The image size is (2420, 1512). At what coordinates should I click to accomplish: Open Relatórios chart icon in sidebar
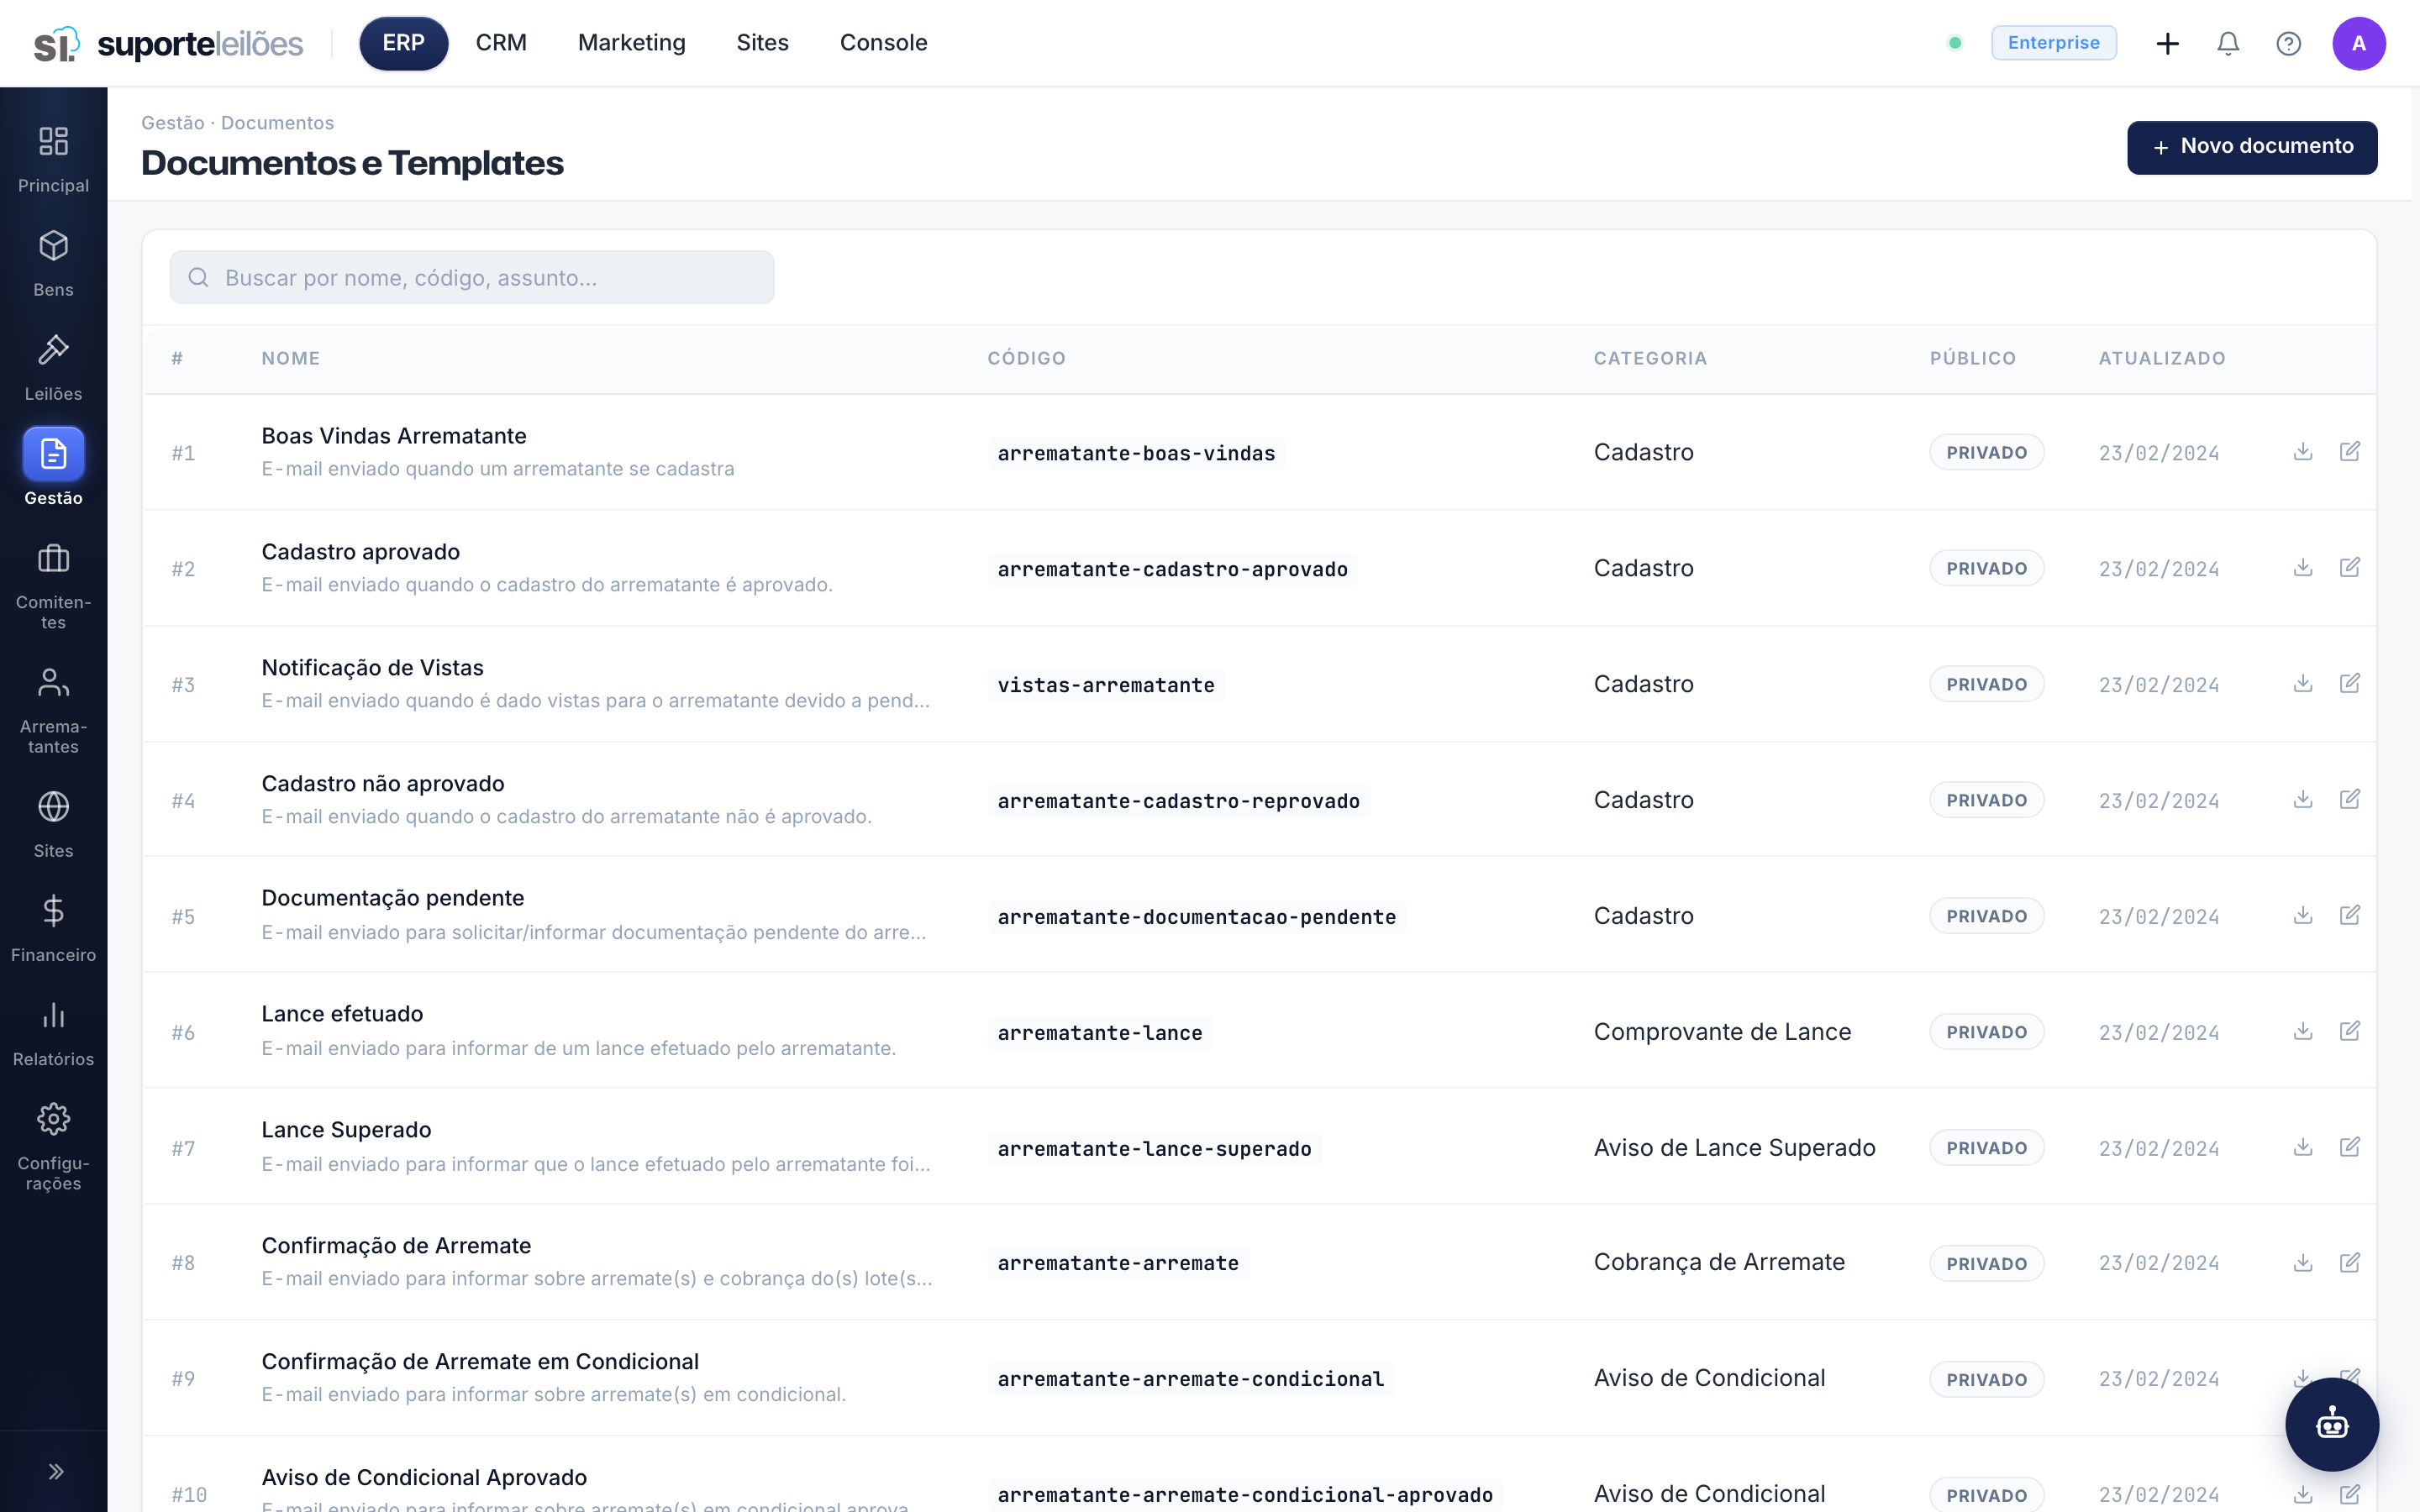click(x=53, y=1015)
